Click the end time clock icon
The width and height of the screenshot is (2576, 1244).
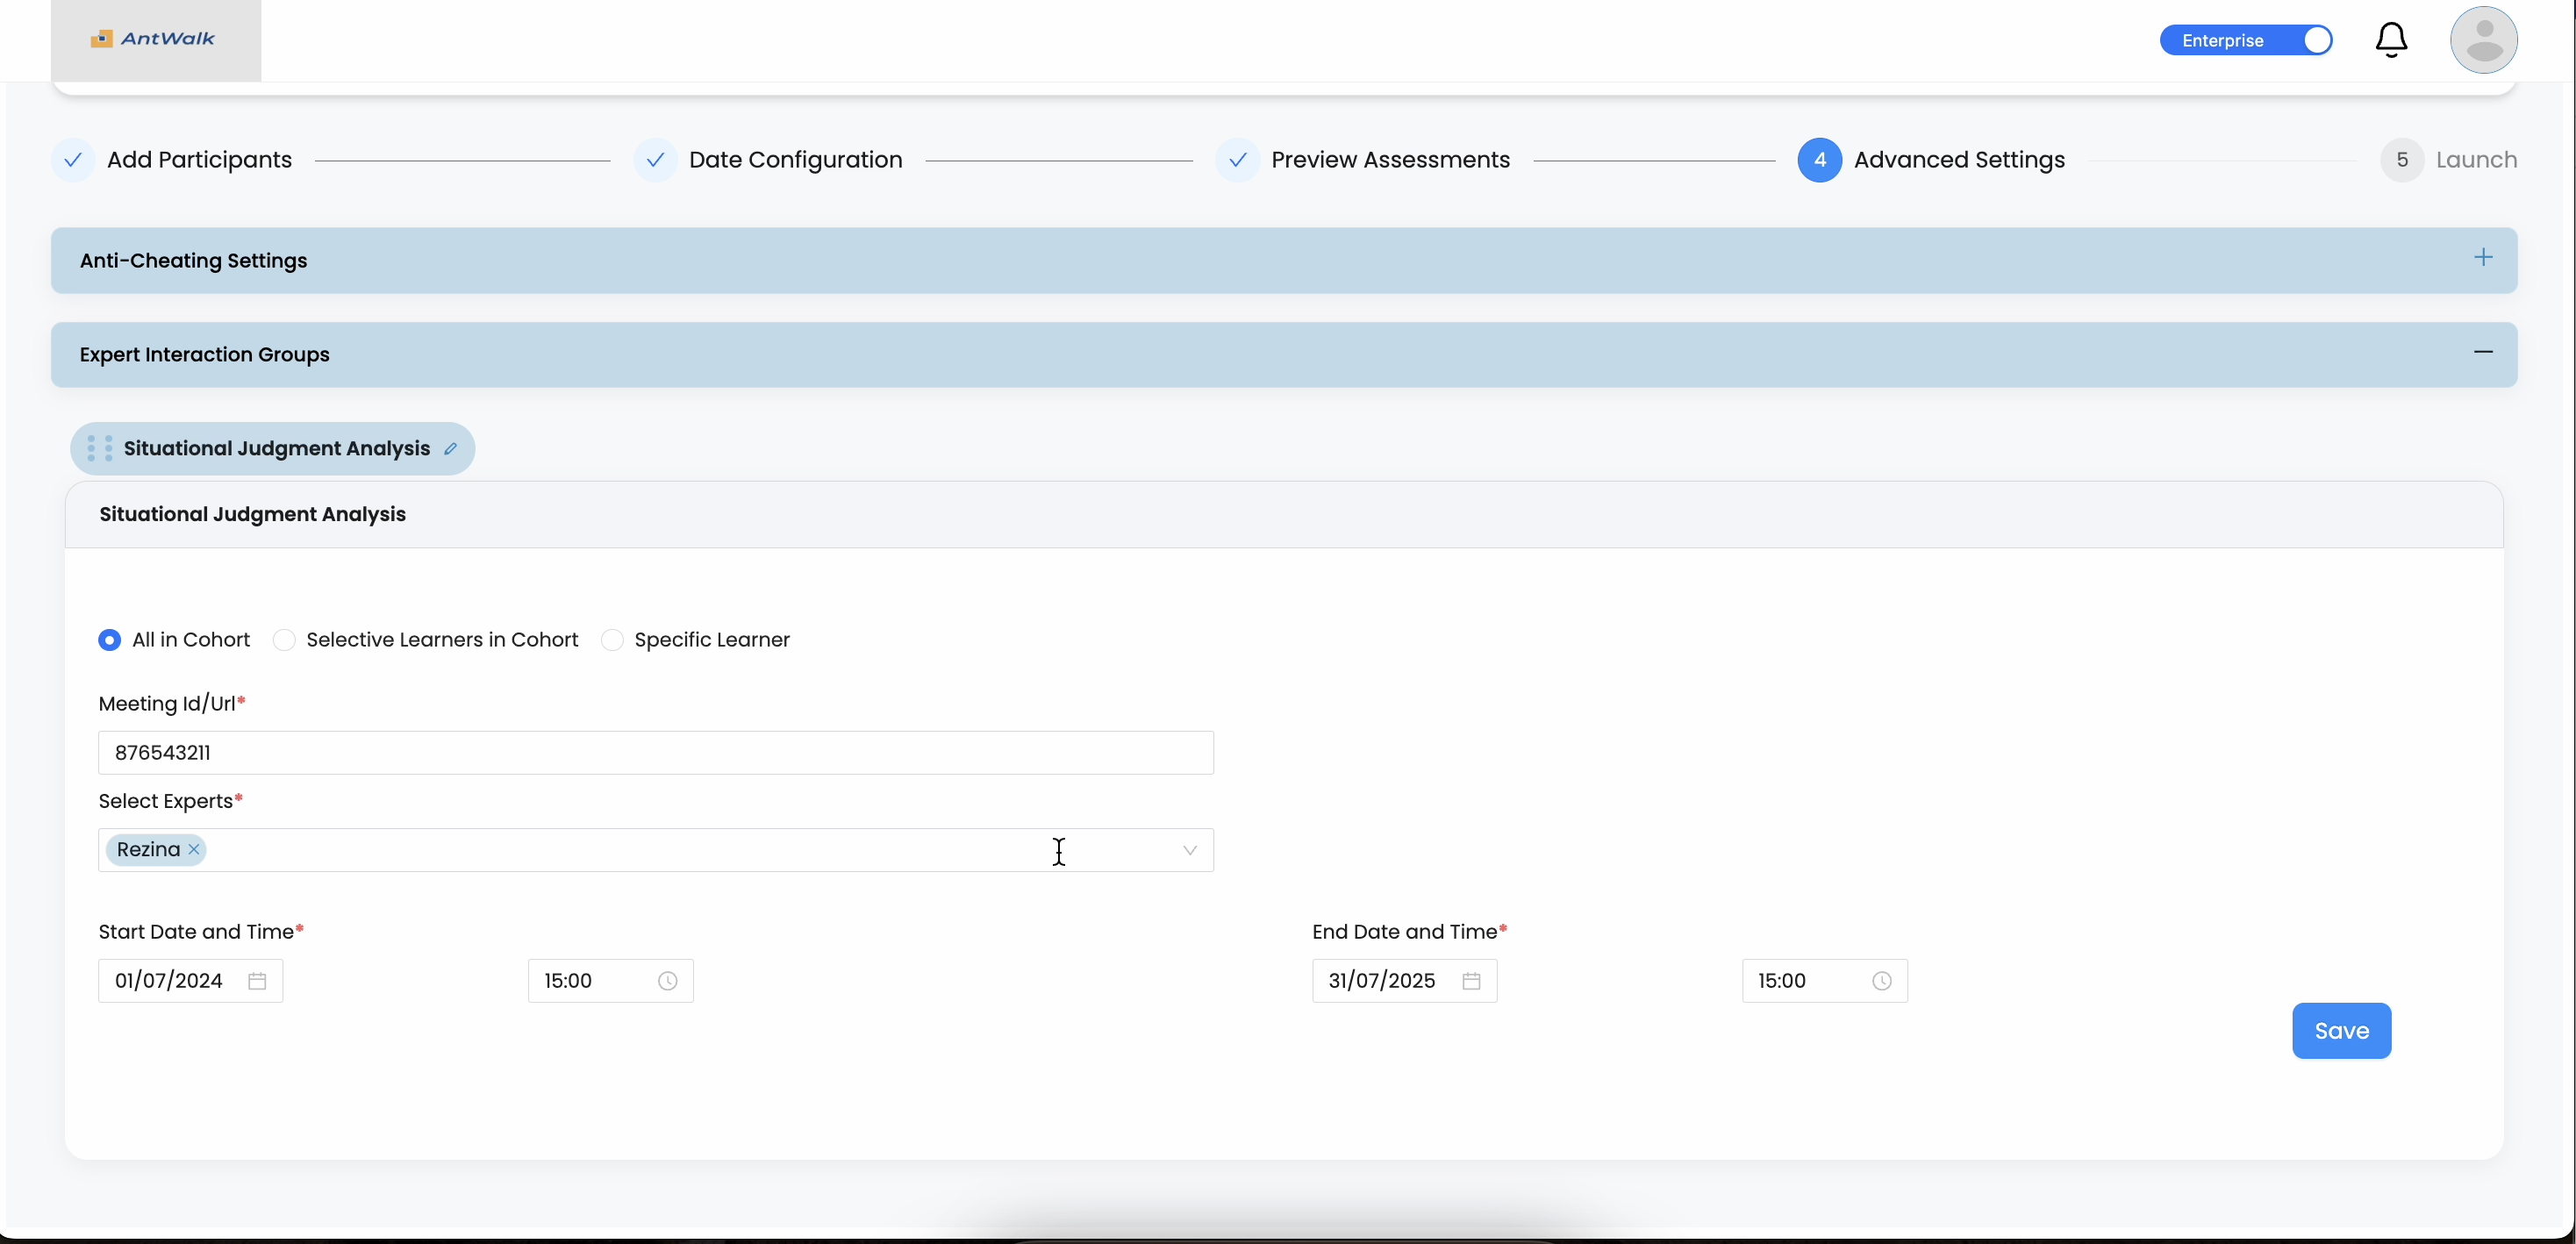[x=1882, y=981]
